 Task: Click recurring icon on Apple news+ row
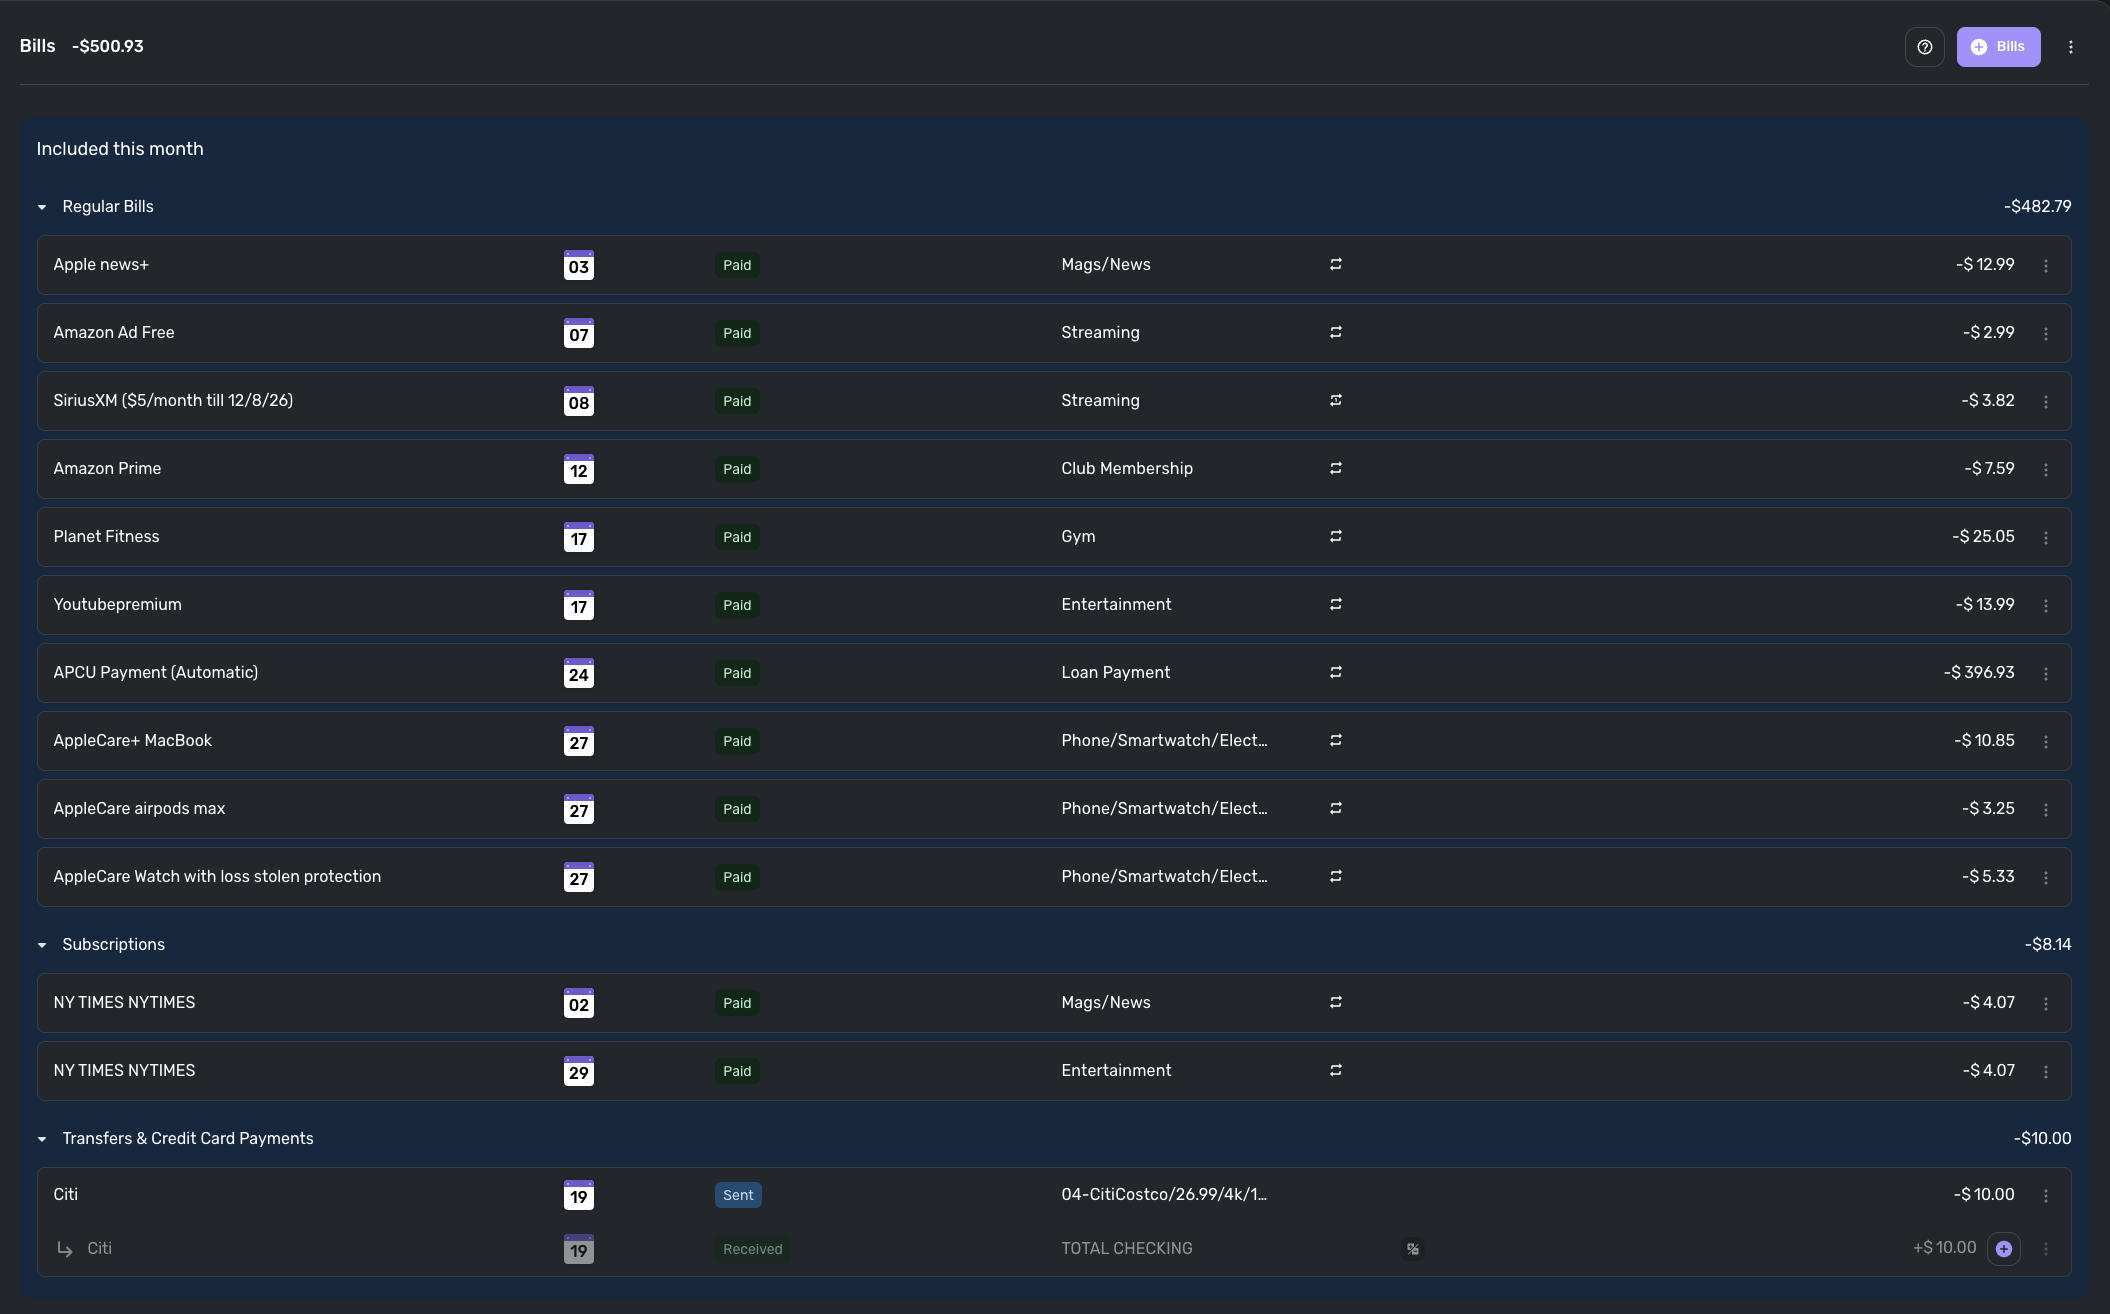pos(1335,265)
